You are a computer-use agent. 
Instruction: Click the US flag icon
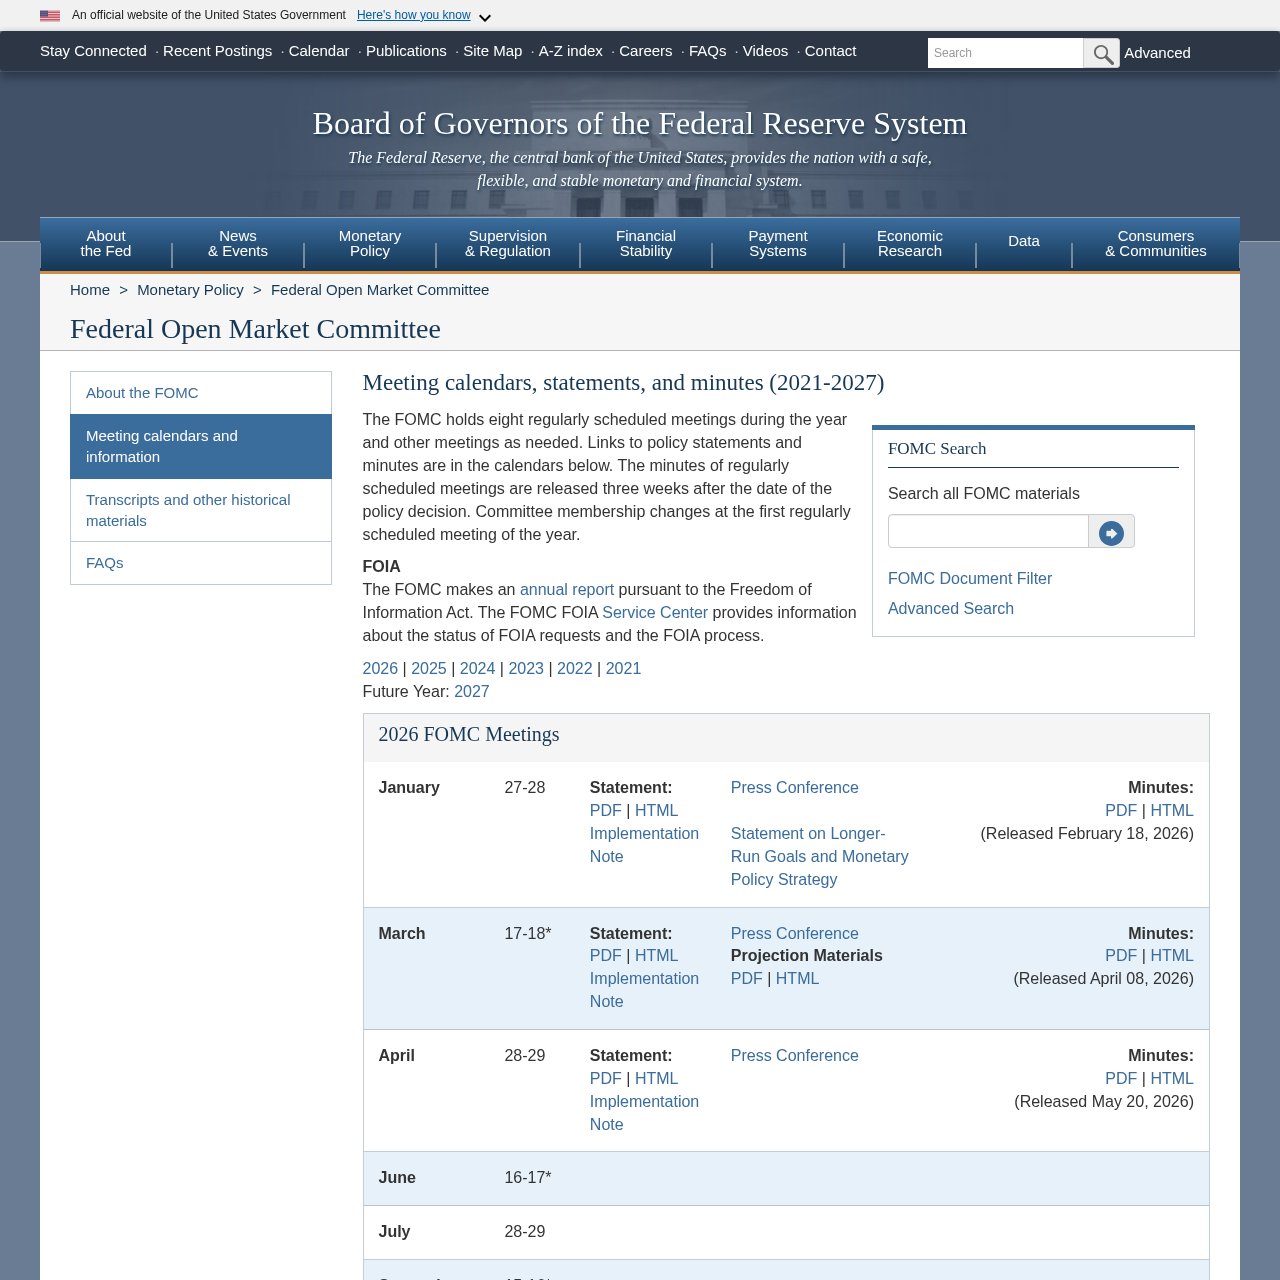click(50, 15)
